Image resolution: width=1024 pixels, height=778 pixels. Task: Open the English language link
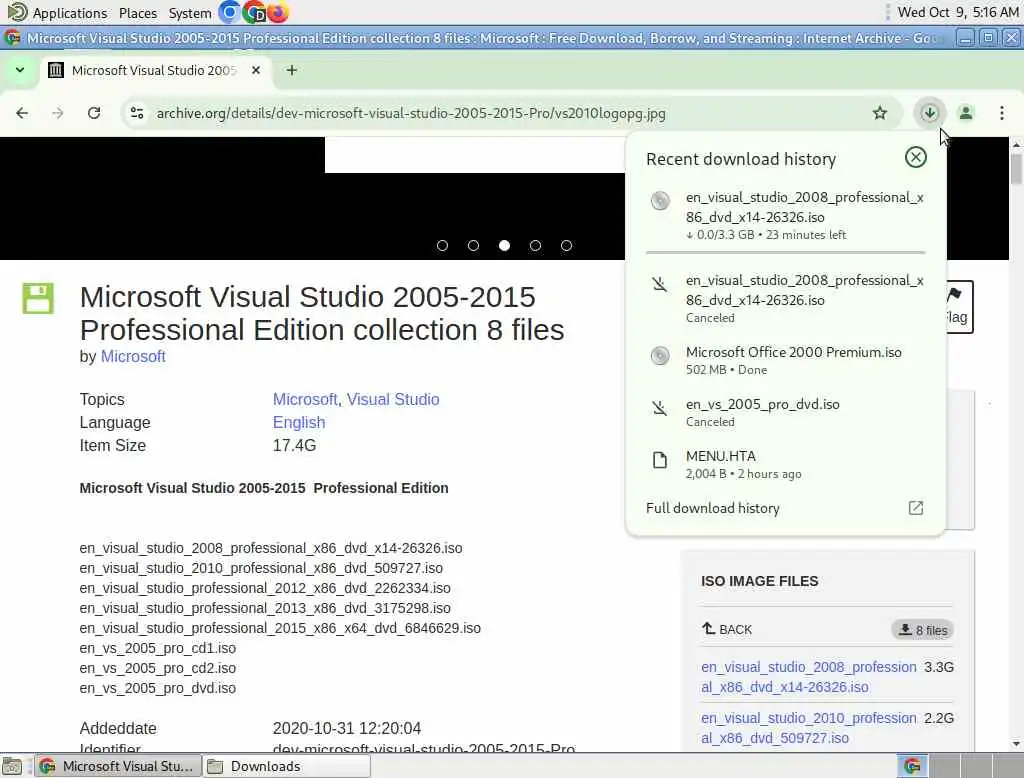298,423
